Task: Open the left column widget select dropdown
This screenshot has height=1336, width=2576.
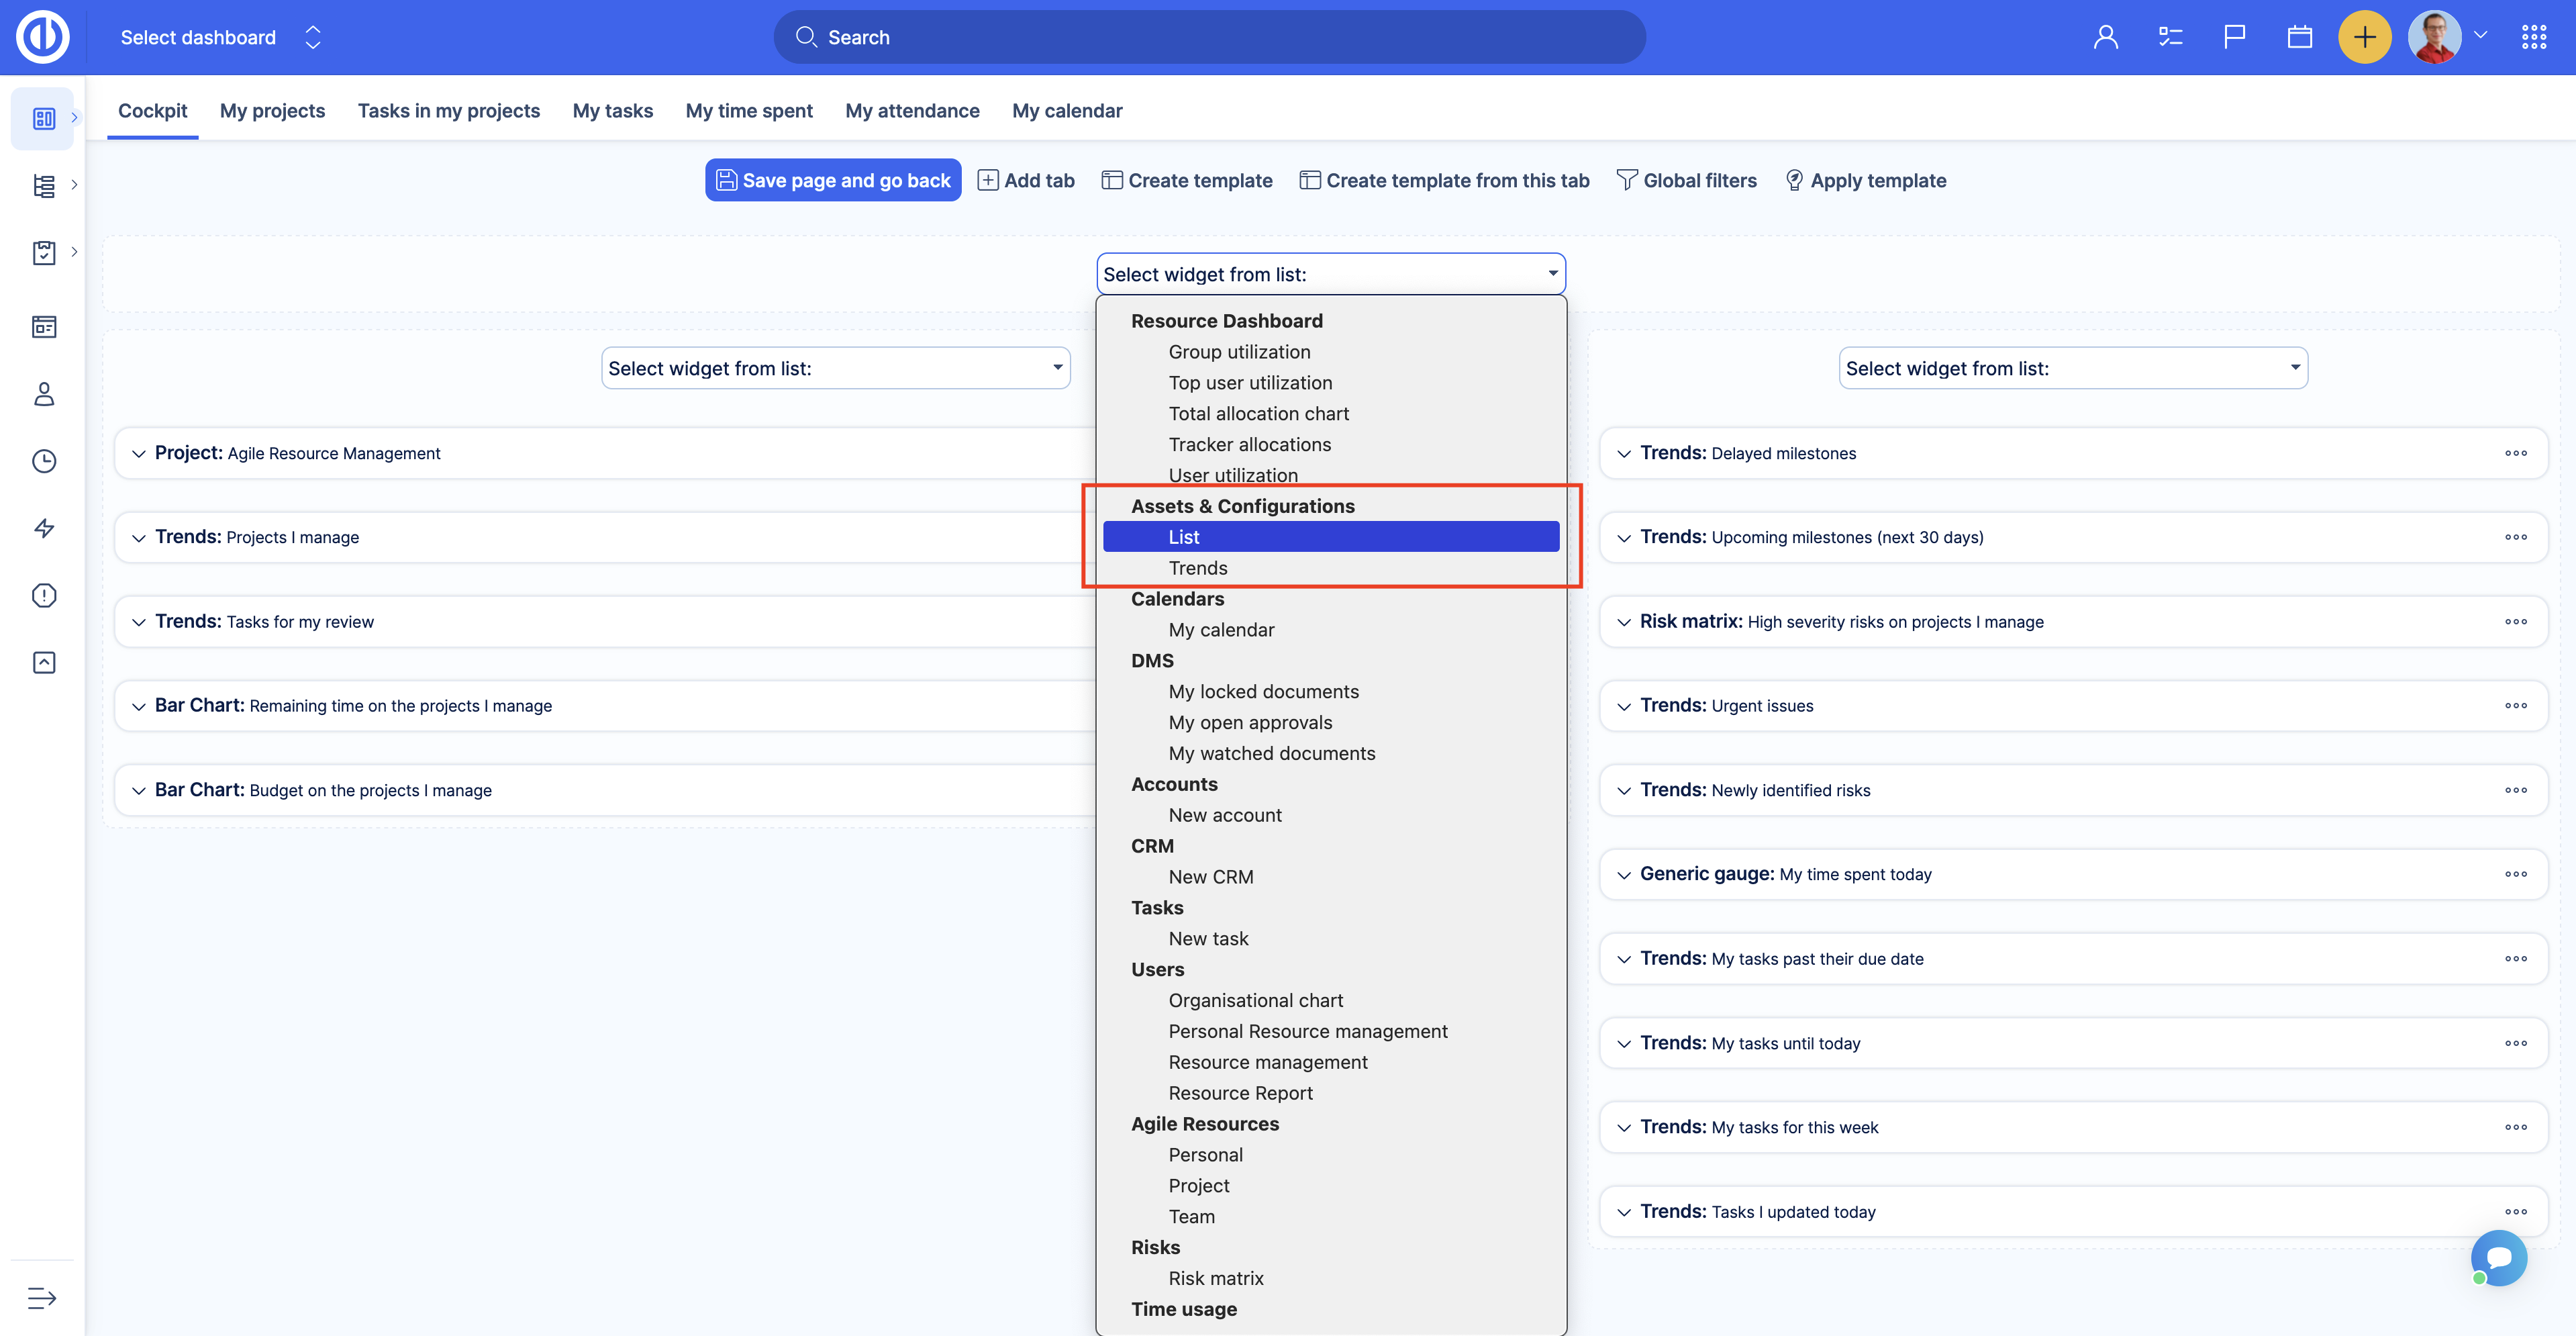Action: (835, 368)
